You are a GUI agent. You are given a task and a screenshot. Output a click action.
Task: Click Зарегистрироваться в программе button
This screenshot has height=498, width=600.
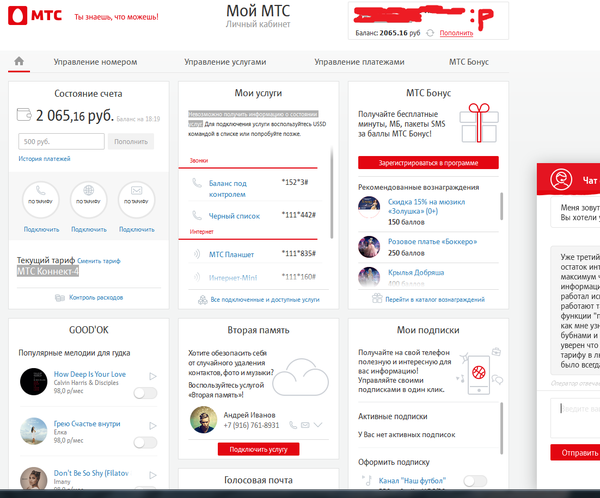427,162
